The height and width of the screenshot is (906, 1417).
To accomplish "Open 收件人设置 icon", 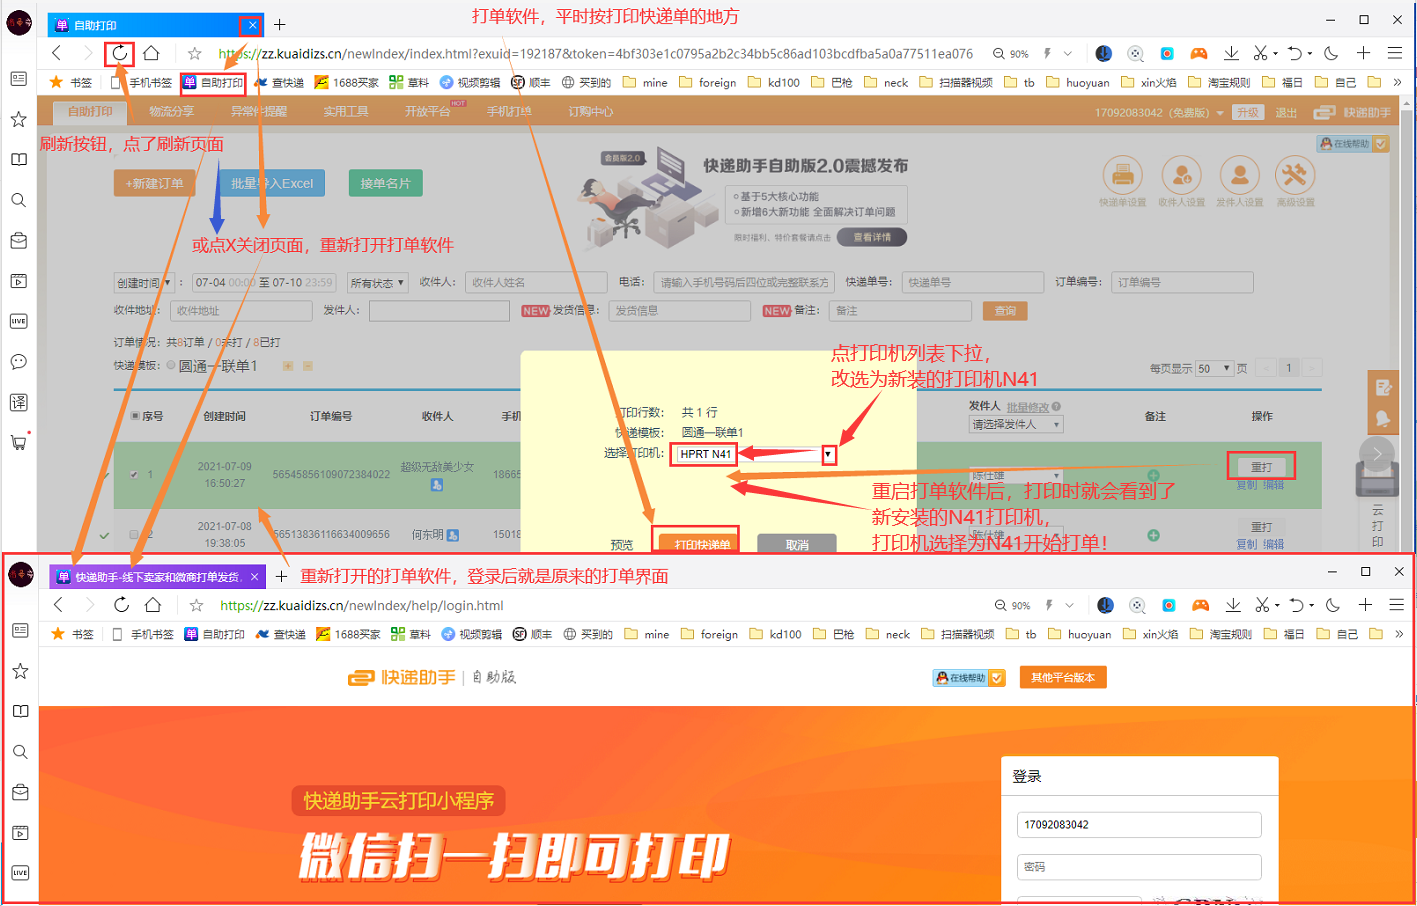I will 1181,175.
